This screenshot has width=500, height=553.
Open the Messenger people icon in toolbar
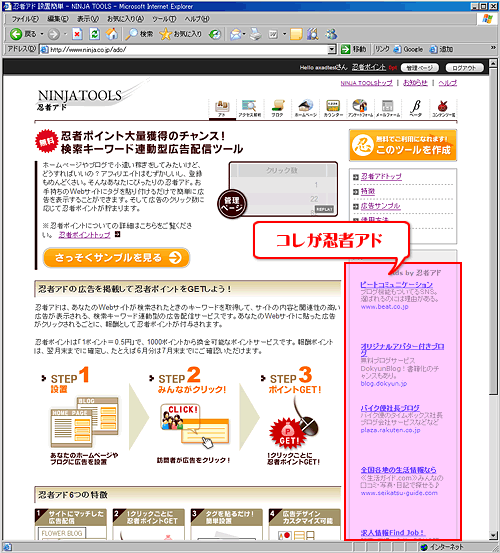pyautogui.click(x=331, y=34)
